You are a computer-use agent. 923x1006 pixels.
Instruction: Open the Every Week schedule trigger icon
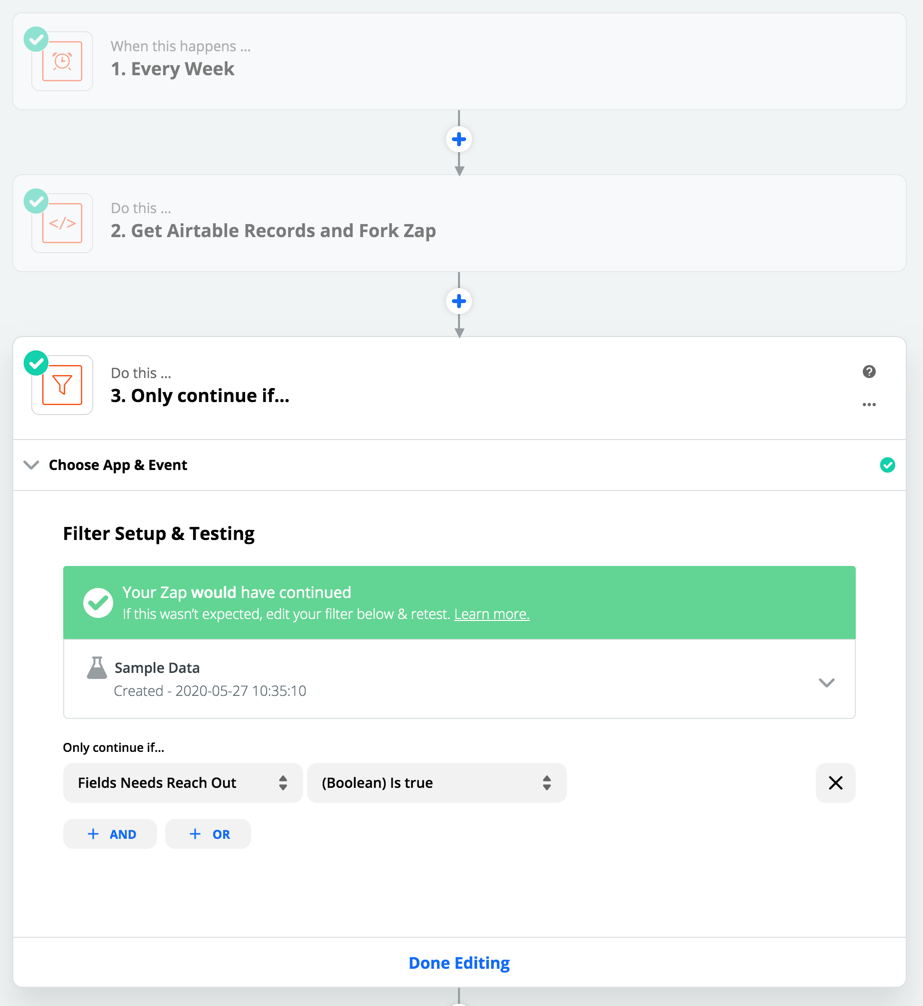click(62, 62)
